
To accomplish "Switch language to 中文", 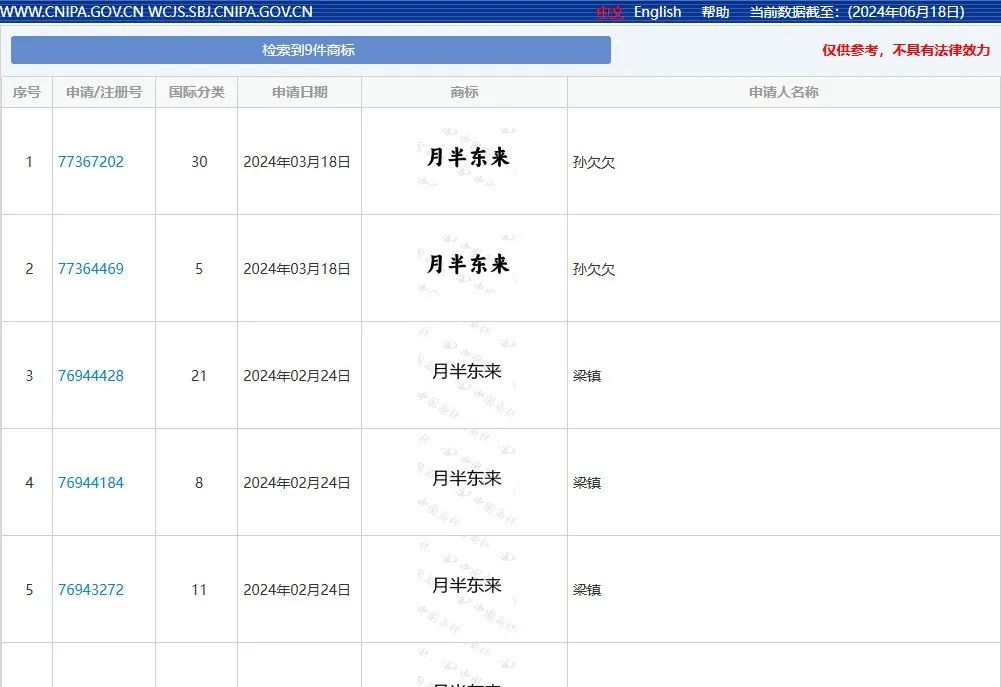I will coord(609,12).
